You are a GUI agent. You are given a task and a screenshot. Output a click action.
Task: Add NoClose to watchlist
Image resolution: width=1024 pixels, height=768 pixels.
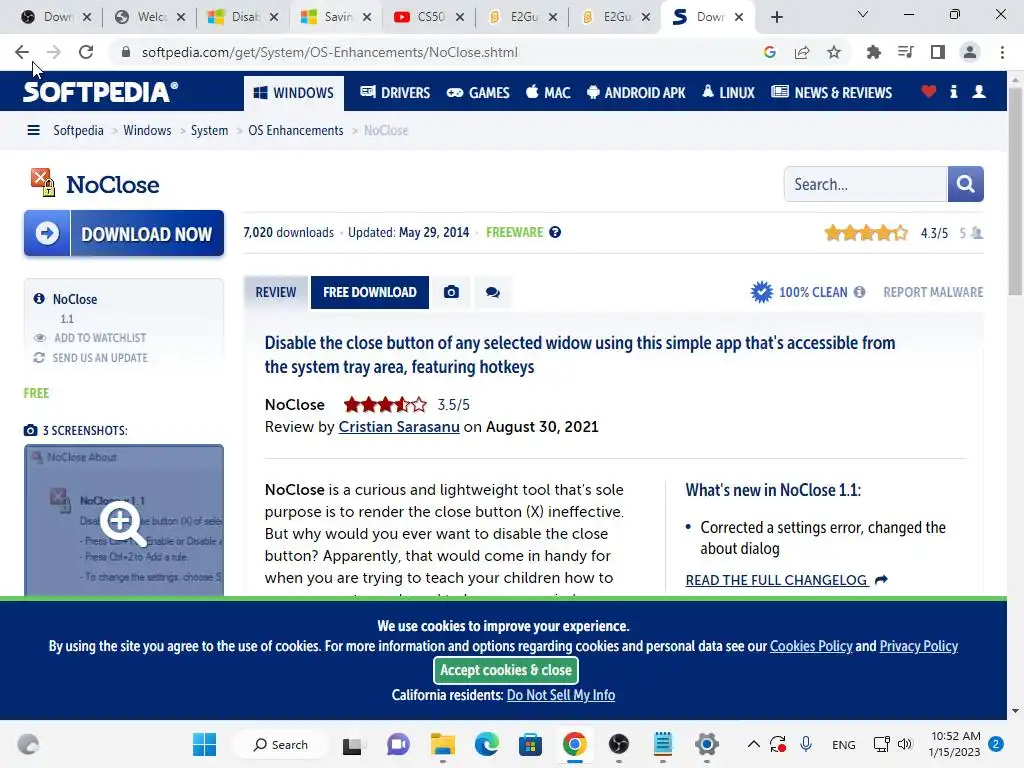click(100, 338)
